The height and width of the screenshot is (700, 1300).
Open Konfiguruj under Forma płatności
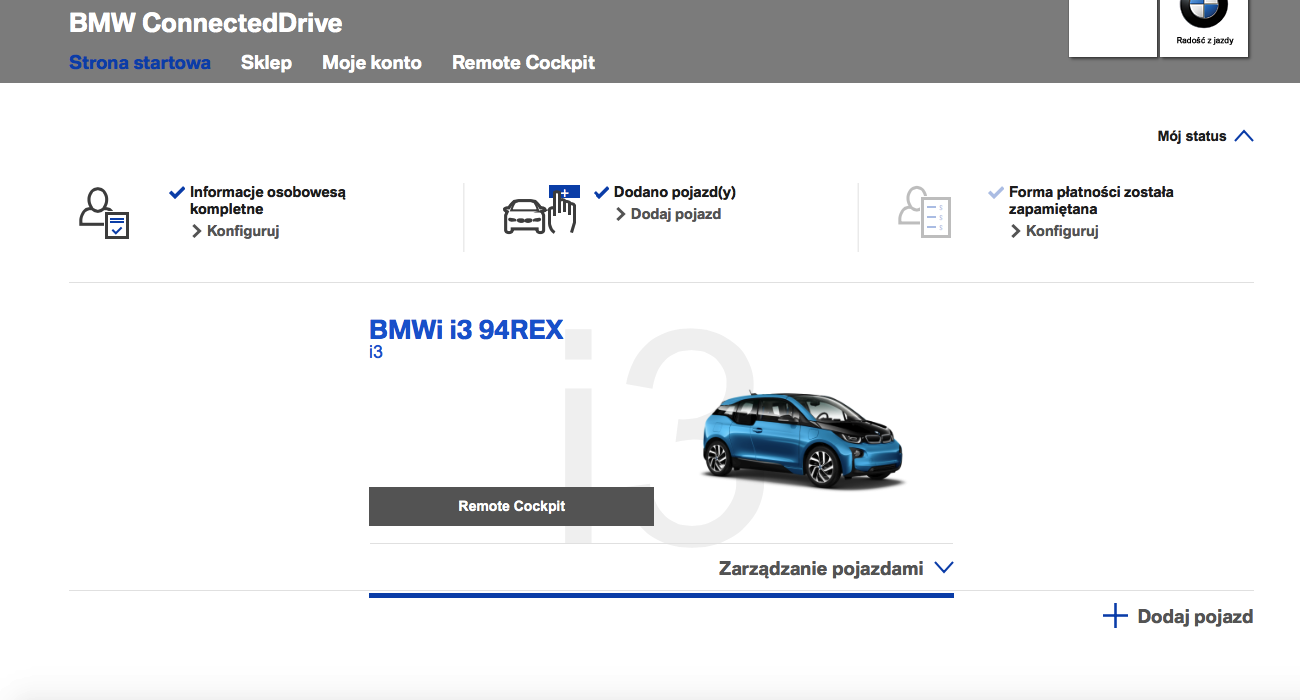pyautogui.click(x=1055, y=231)
